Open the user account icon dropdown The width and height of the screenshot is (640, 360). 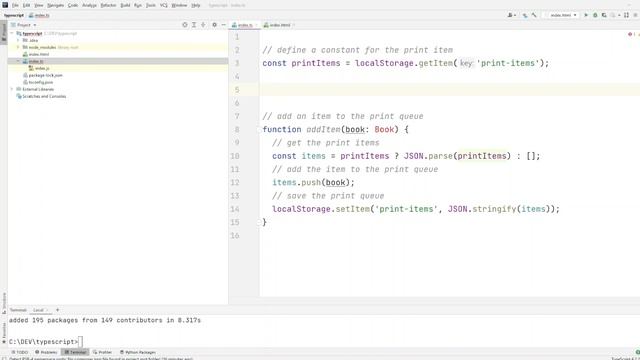pos(511,15)
